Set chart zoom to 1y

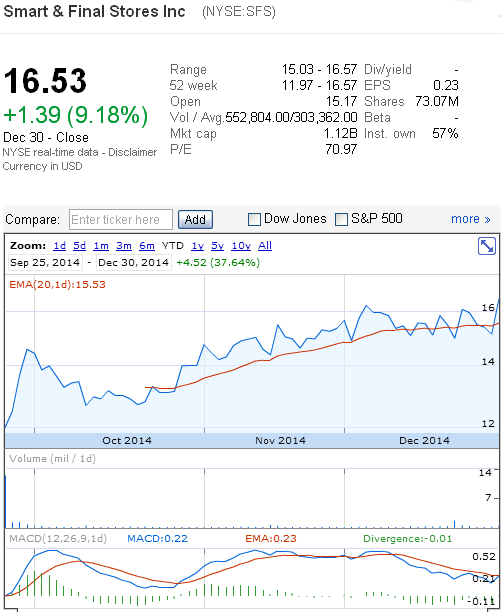point(197,246)
